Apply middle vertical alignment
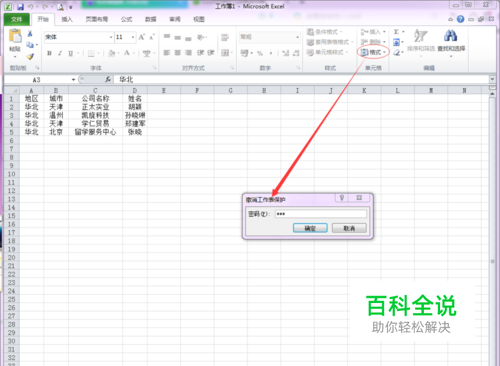The width and height of the screenshot is (500, 366). pyautogui.click(x=177, y=37)
